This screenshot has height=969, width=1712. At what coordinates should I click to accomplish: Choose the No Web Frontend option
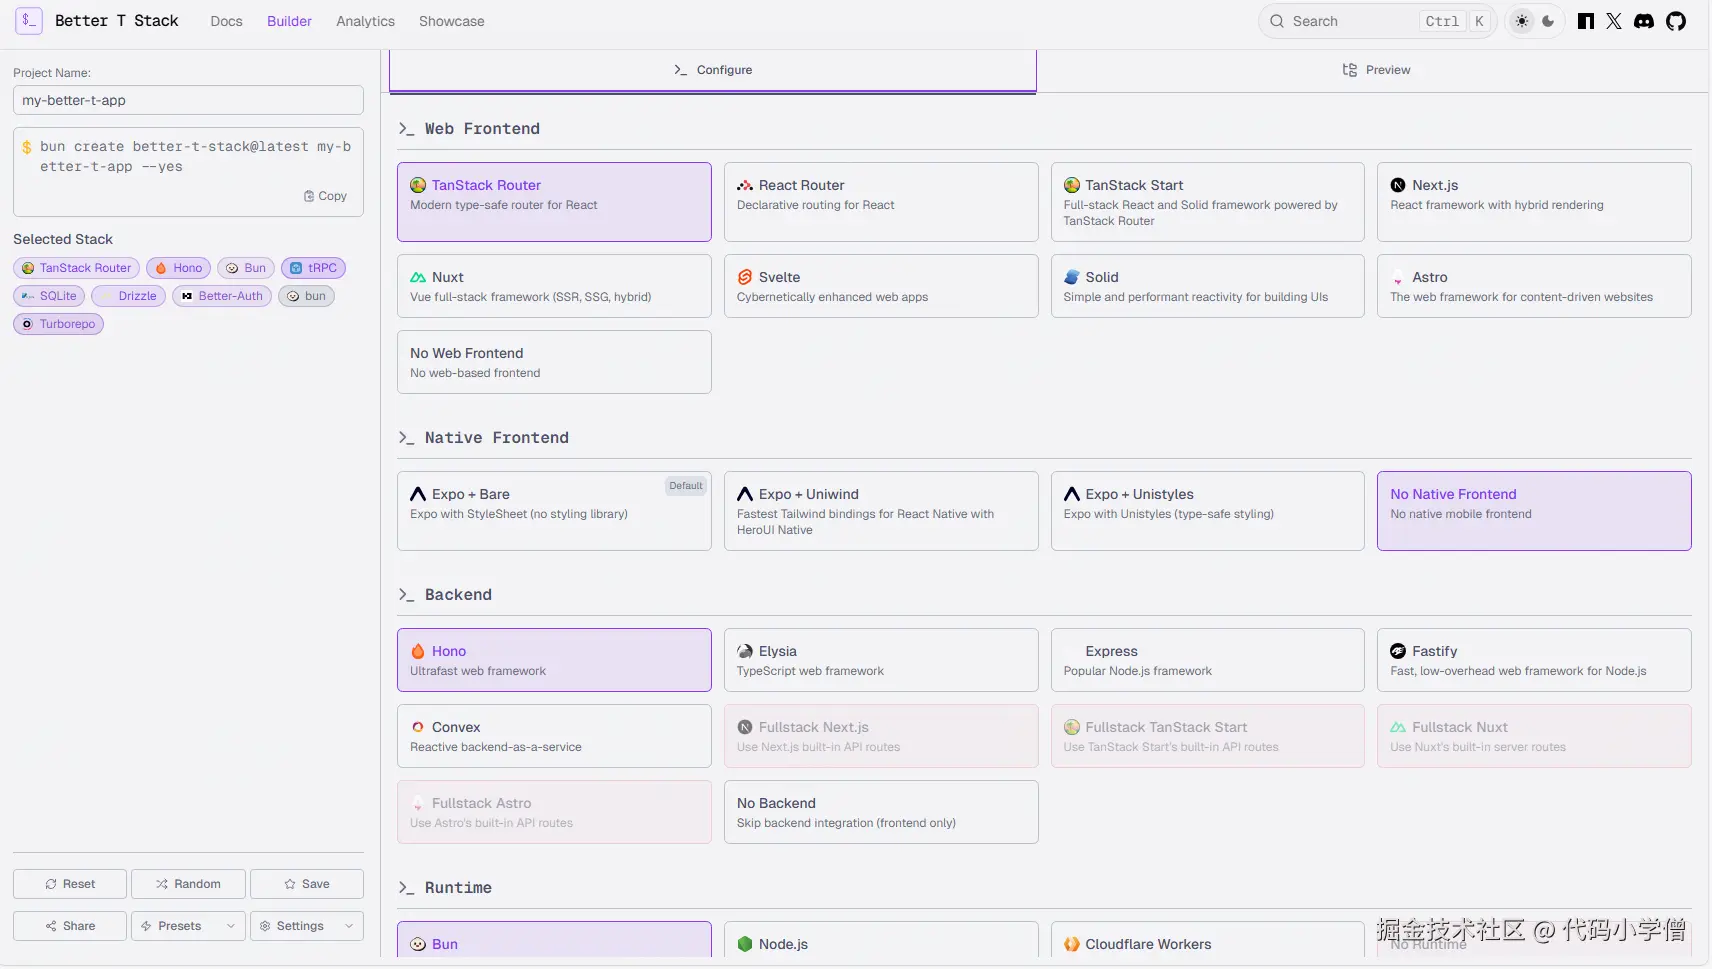554,362
